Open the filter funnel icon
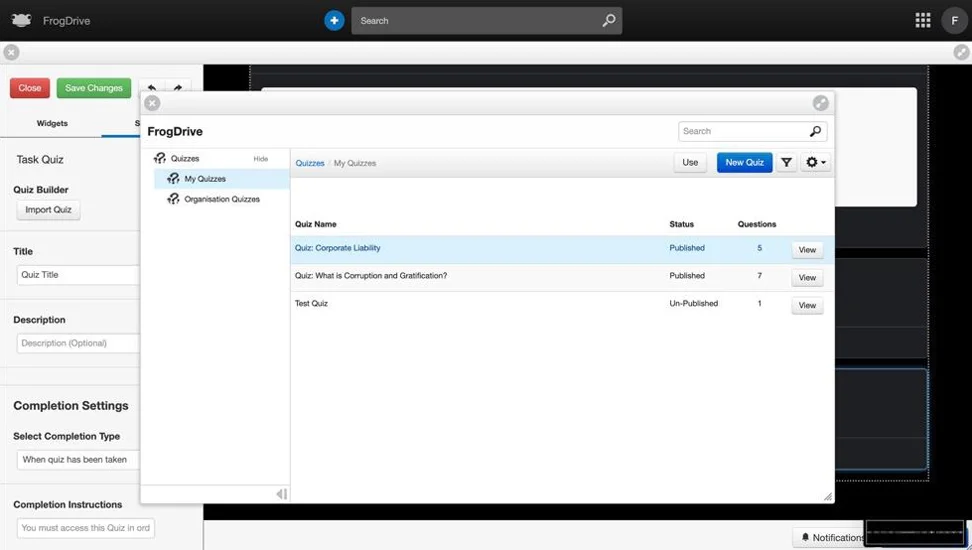972x550 pixels. coord(786,162)
